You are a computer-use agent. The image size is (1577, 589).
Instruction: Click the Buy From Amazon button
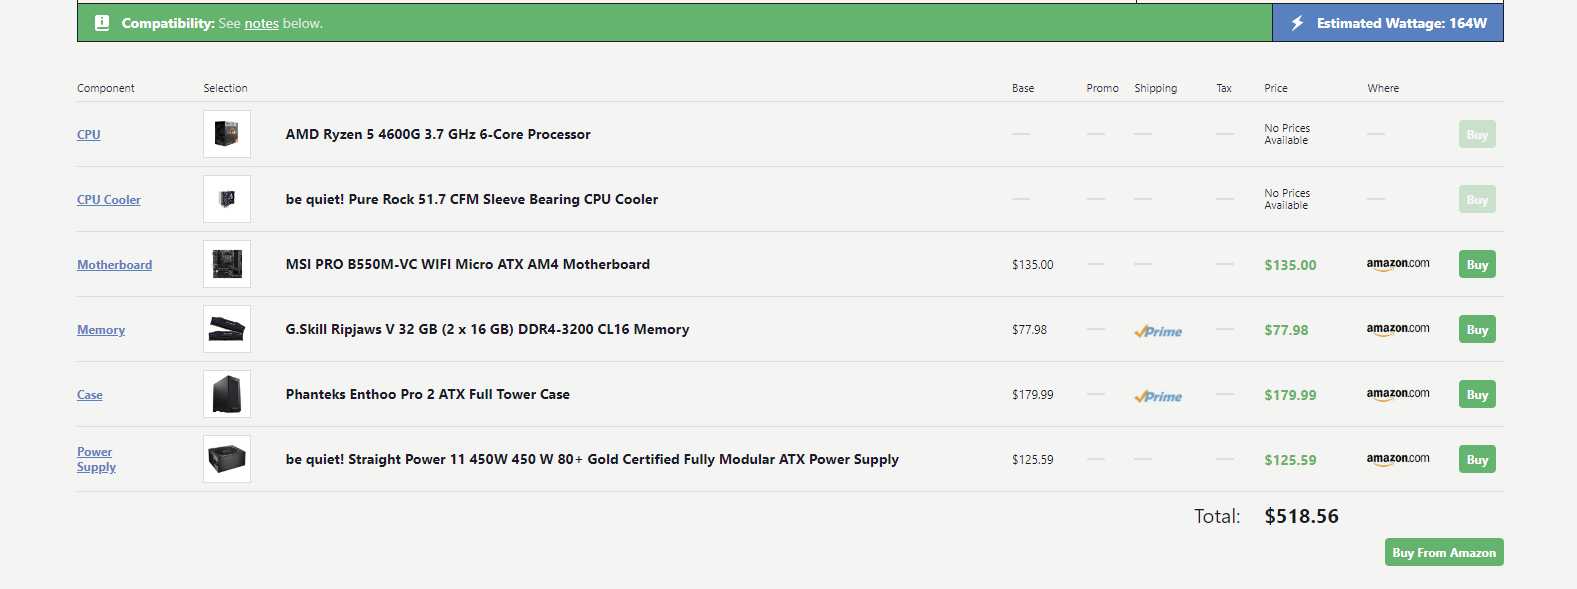[x=1444, y=552]
